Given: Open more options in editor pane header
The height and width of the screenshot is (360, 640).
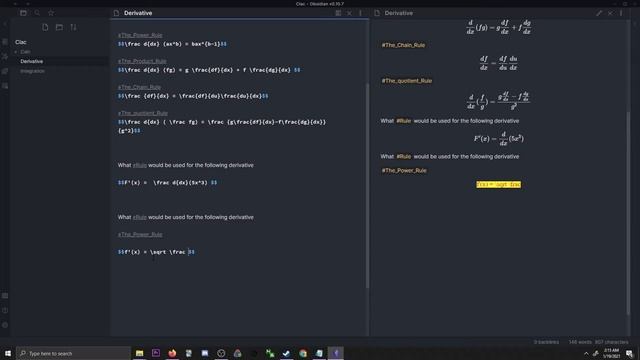Looking at the screenshot, I should [x=360, y=13].
